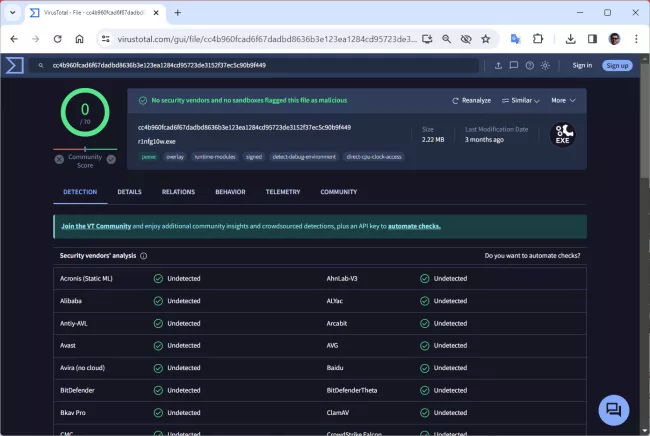
Task: Click the signed tag
Action: point(254,157)
